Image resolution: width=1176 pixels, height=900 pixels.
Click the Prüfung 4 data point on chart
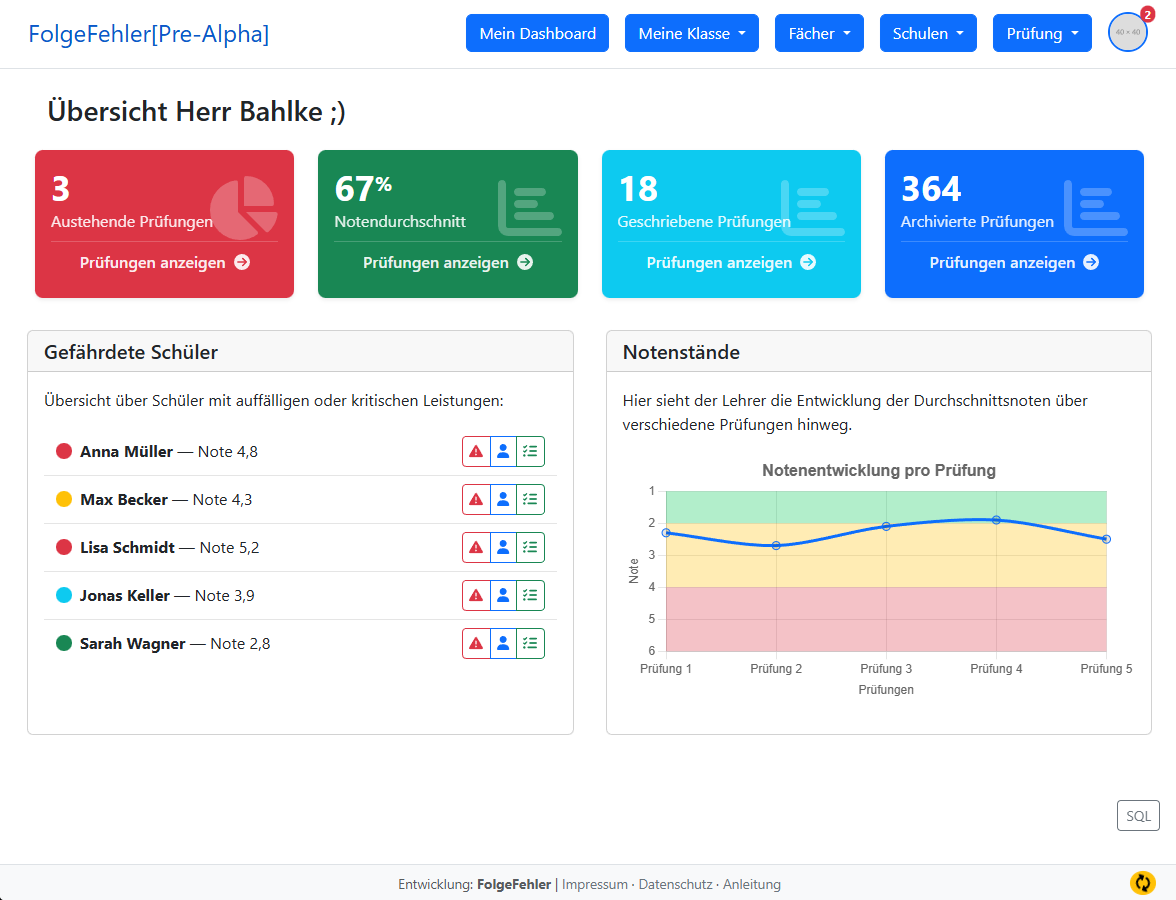click(x=996, y=520)
